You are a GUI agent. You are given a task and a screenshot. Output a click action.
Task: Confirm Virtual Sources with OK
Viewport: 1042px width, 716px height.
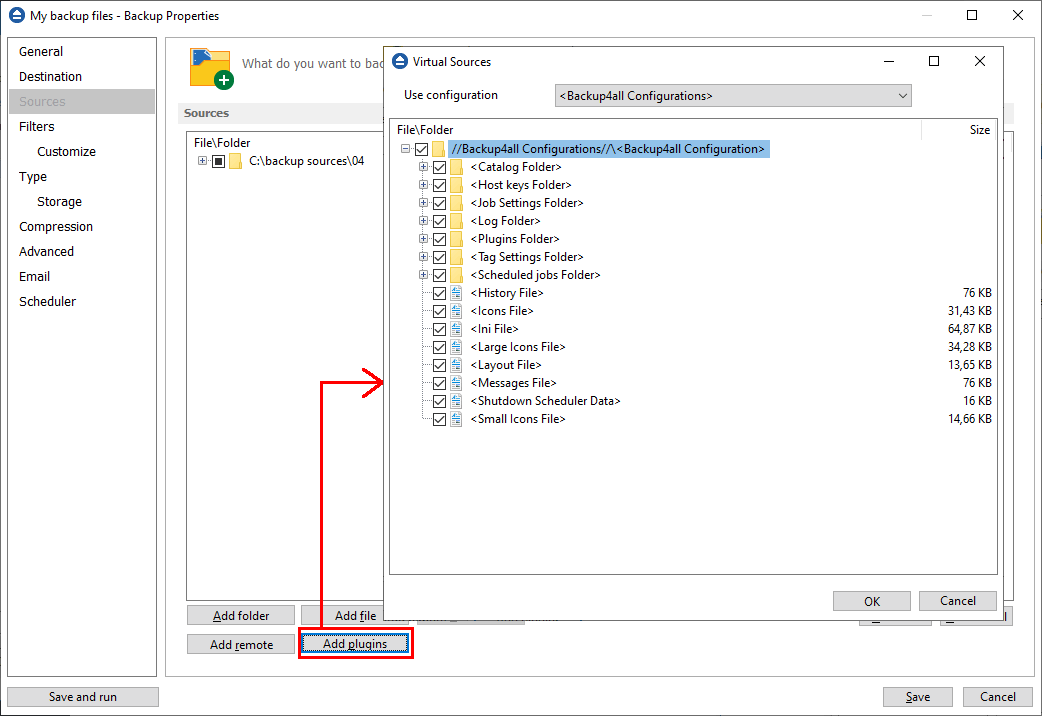(x=871, y=601)
